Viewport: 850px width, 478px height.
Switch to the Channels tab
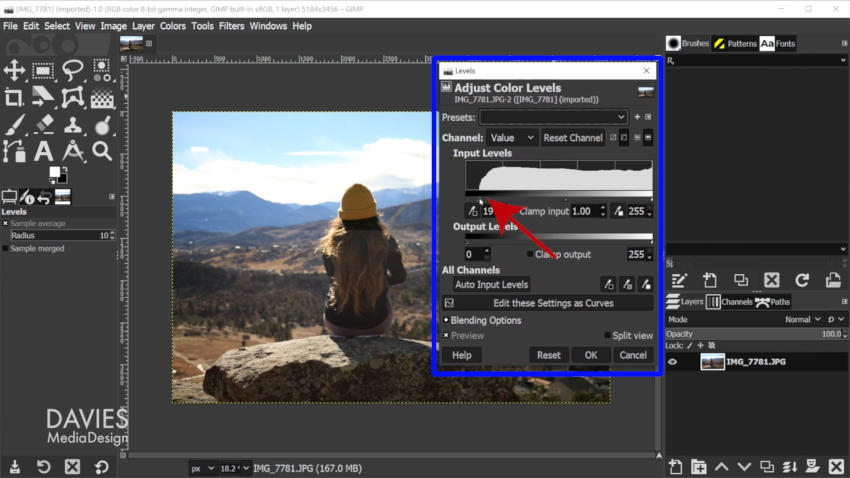(x=730, y=302)
